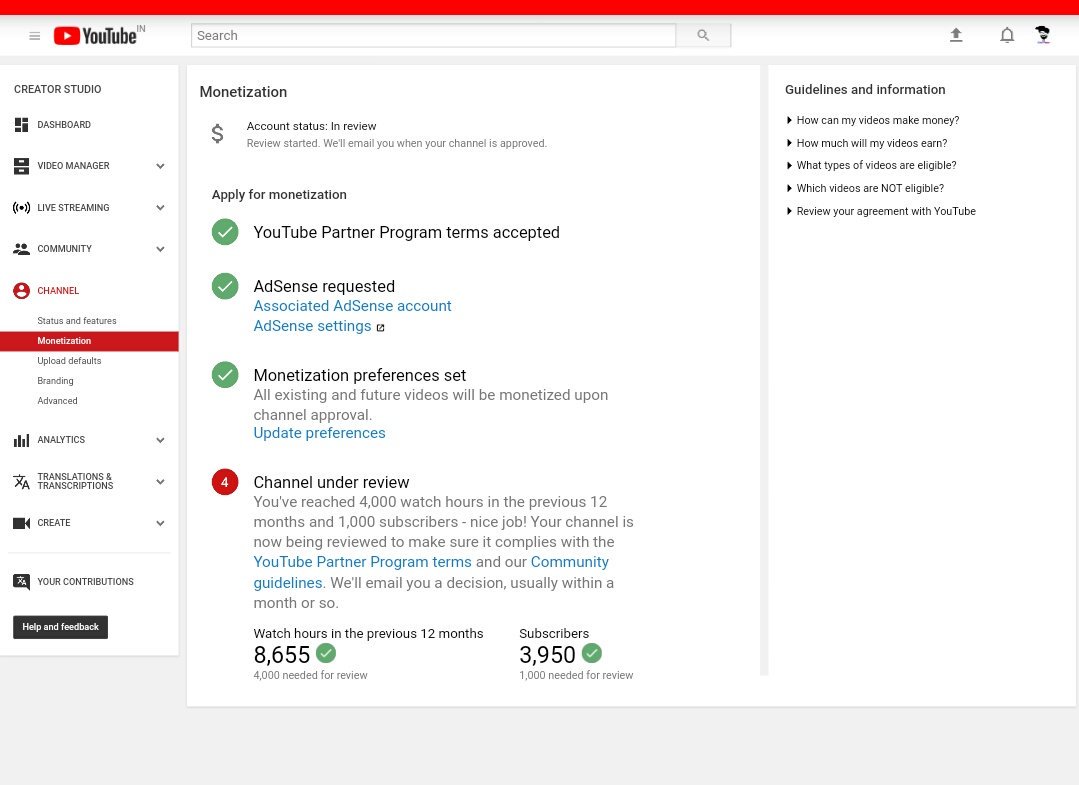
Task: Expand the Create chevron
Action: (x=160, y=524)
